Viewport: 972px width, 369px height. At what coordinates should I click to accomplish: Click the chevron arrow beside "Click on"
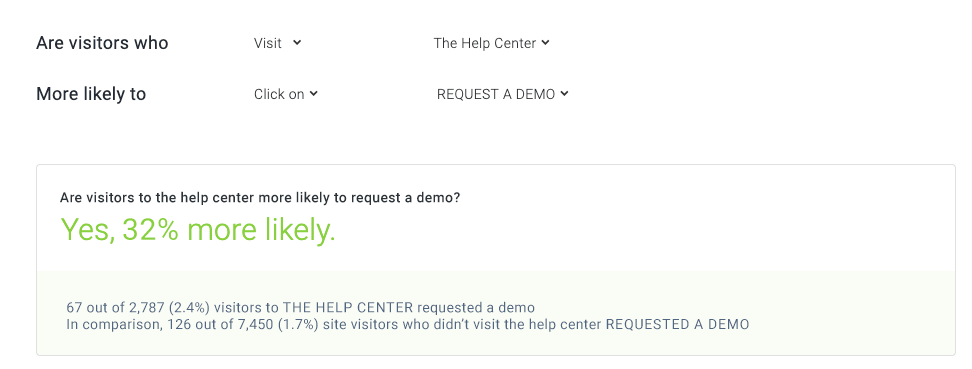tap(314, 94)
